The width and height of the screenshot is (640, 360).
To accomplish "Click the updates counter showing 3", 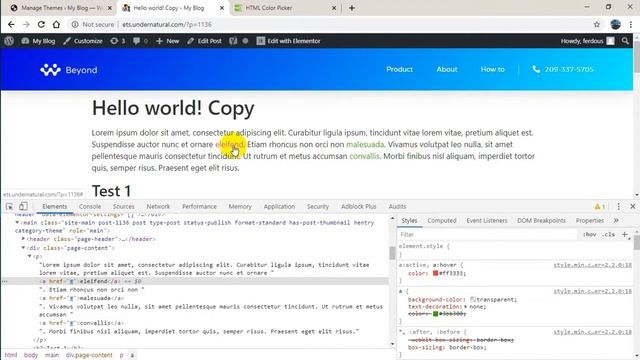I will pyautogui.click(x=118, y=41).
